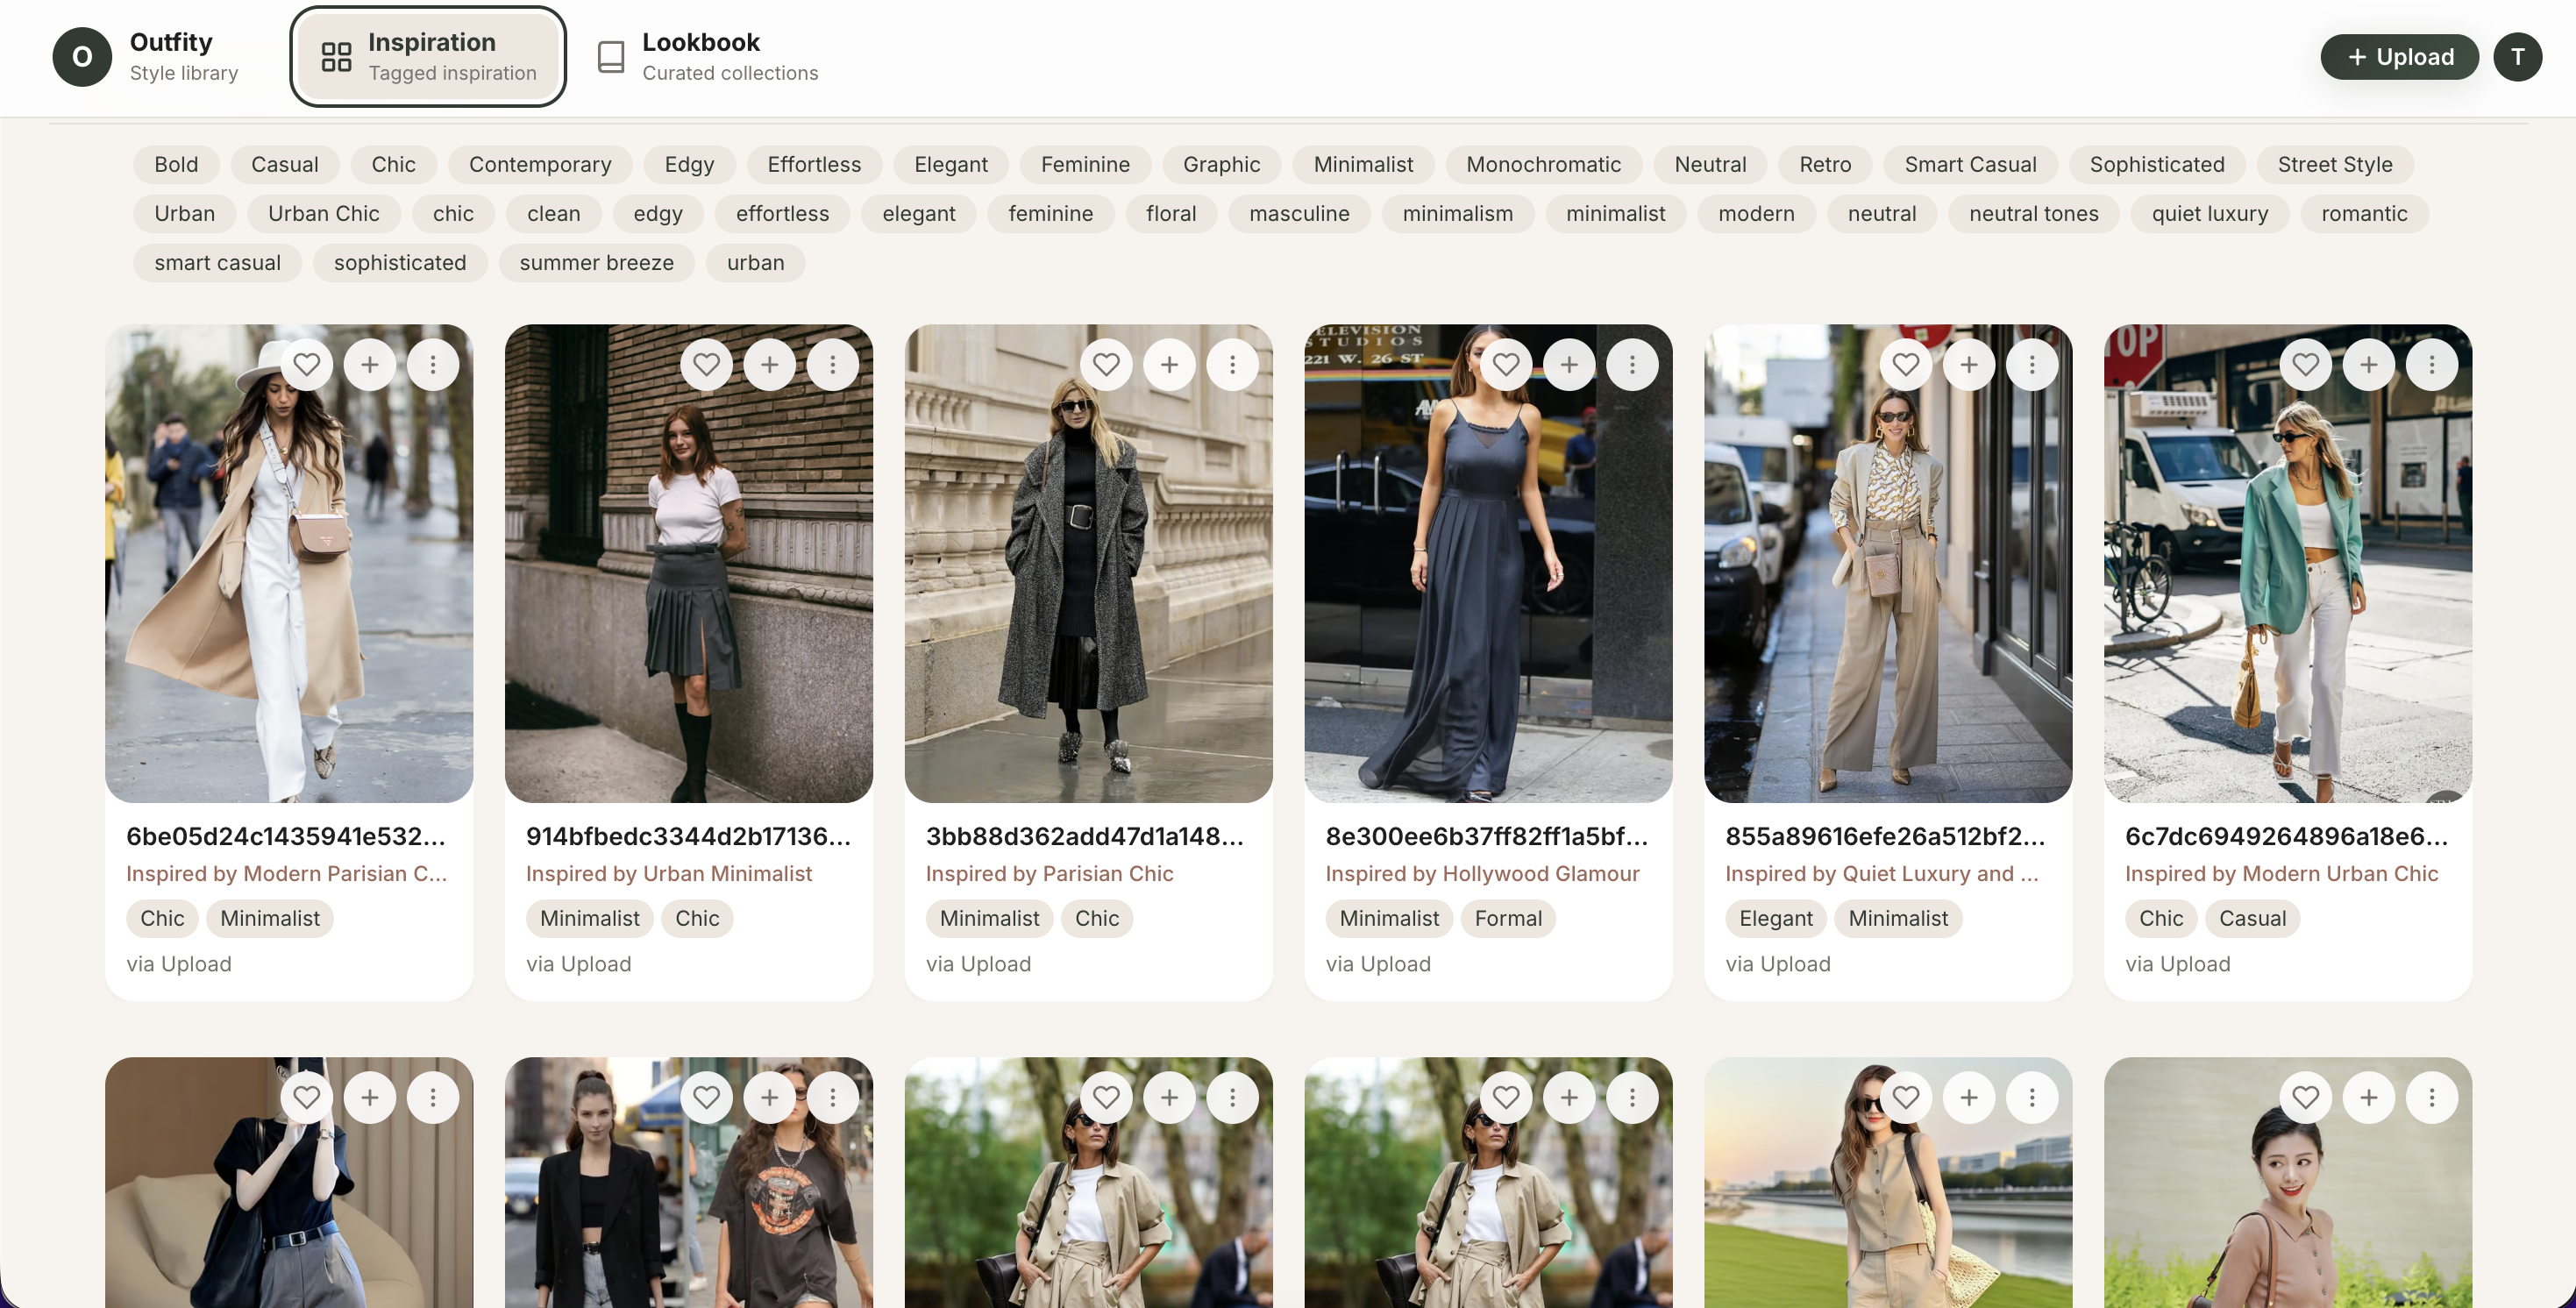Open three-dot menu on Modern Urban Chic card
The height and width of the screenshot is (1308, 2576).
click(x=2432, y=365)
